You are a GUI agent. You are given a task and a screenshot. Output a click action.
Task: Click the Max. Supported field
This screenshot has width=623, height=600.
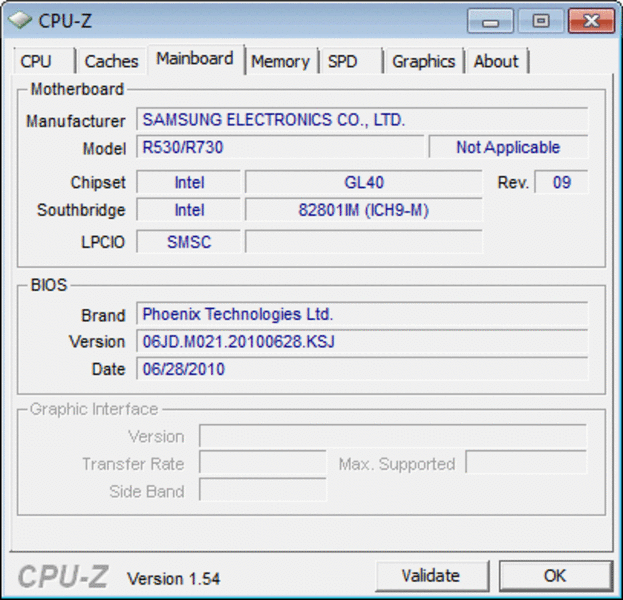(526, 463)
